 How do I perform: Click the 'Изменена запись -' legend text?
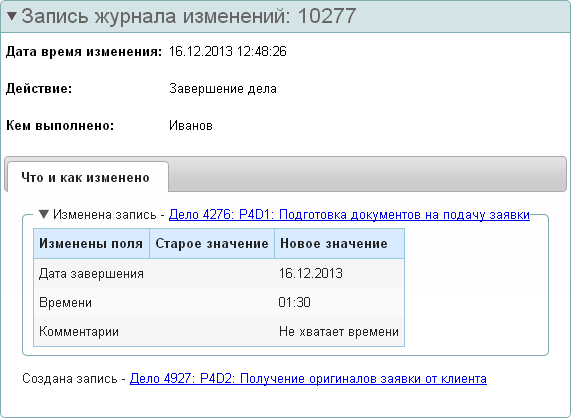(x=109, y=214)
